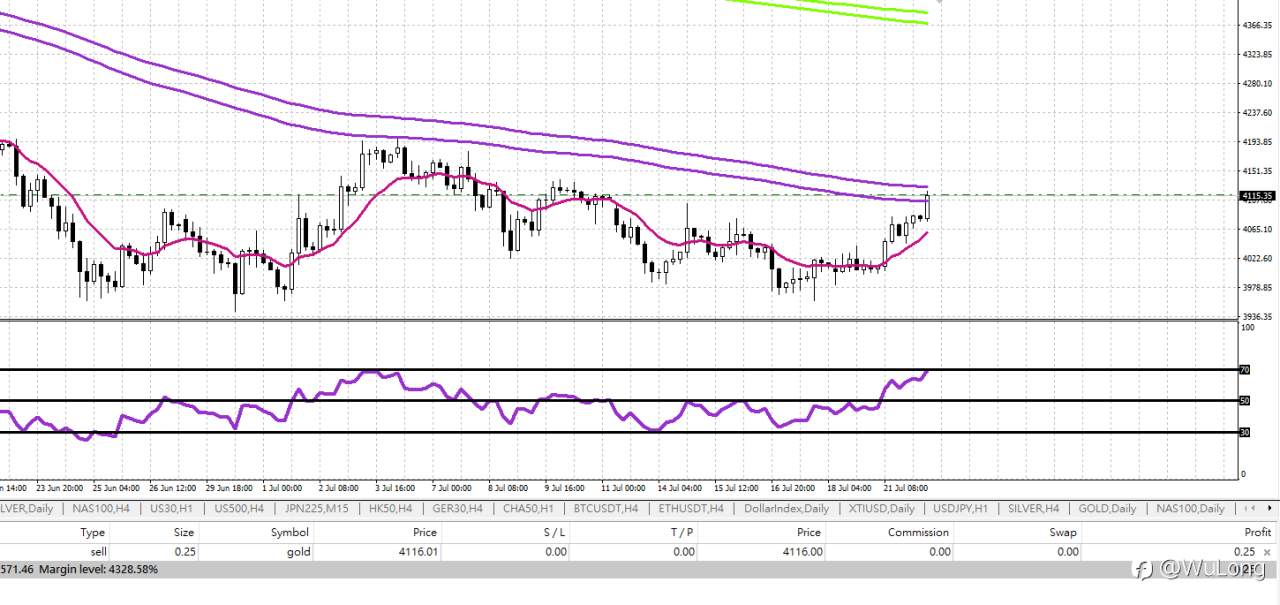Click the current price value 4116.00

coord(801,552)
